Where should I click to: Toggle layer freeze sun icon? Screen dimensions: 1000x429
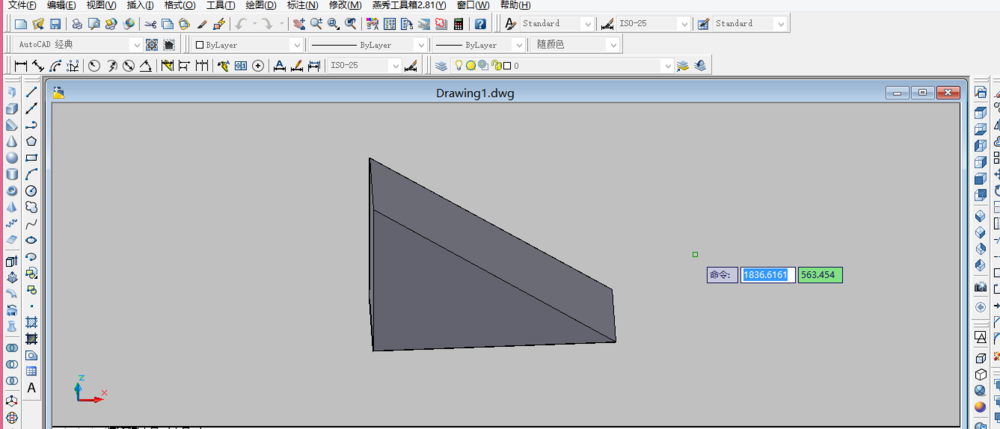pyautogui.click(x=471, y=66)
